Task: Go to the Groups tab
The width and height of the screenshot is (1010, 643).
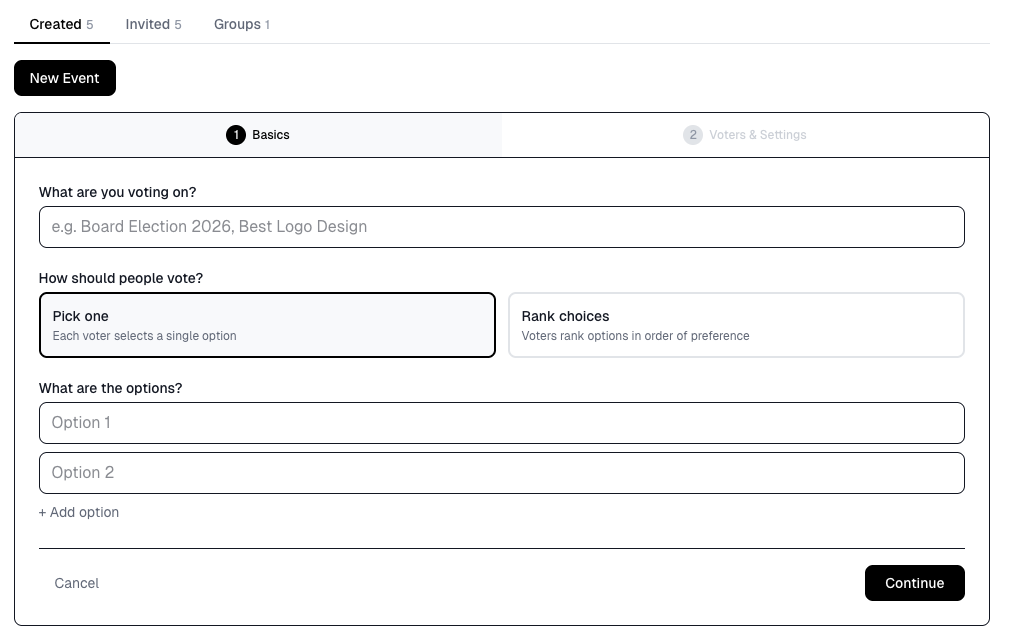Action: coord(237,24)
